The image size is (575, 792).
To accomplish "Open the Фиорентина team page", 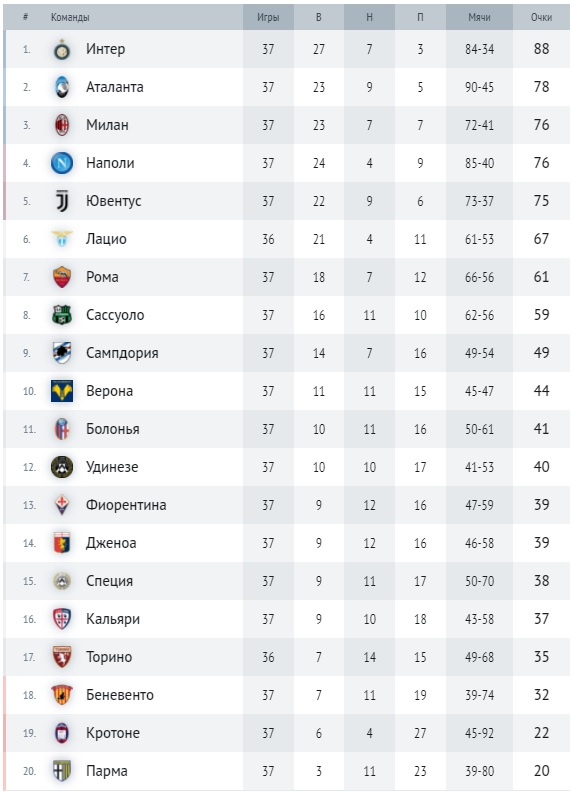I will pyautogui.click(x=126, y=505).
